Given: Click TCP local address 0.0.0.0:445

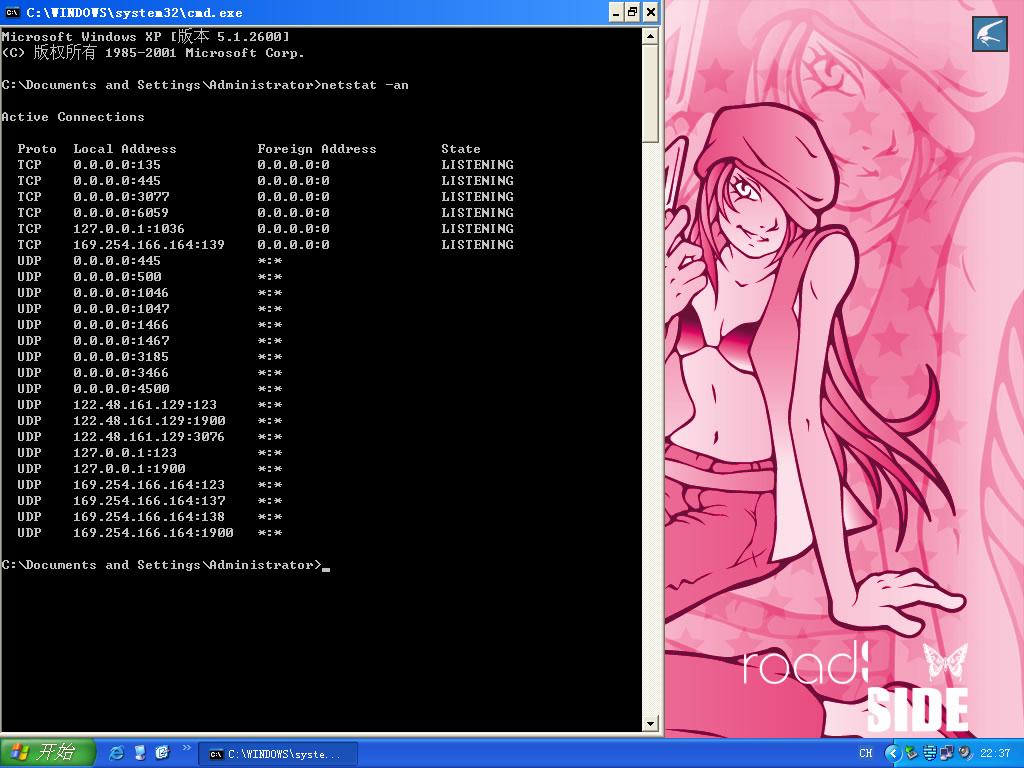Looking at the screenshot, I should click(117, 181).
